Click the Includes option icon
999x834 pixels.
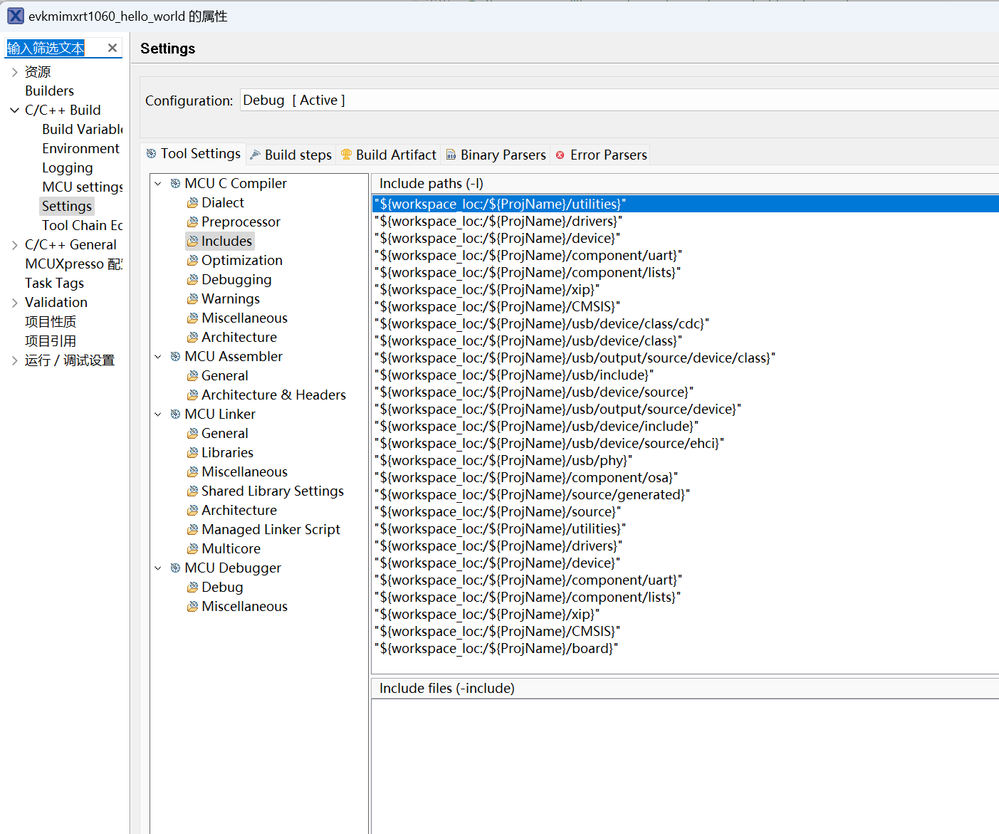[x=192, y=241]
